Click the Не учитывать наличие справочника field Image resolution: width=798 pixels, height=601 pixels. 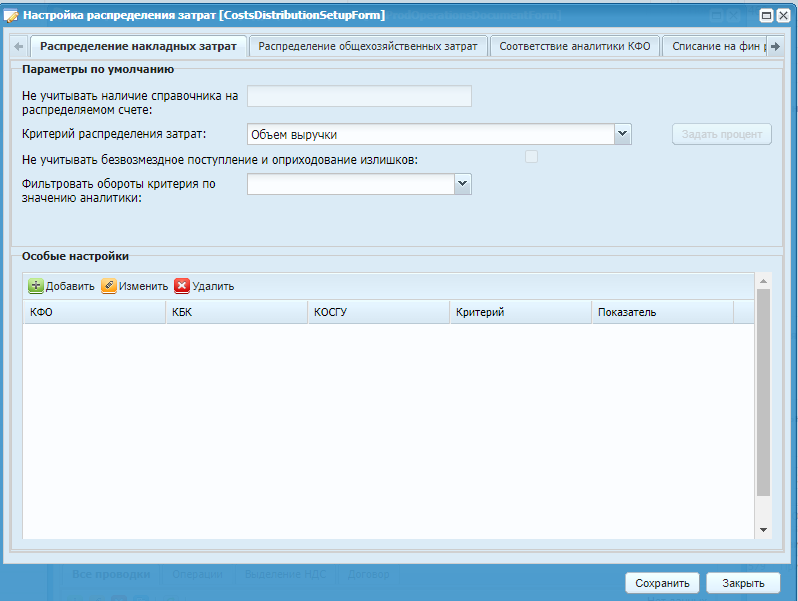click(x=359, y=96)
